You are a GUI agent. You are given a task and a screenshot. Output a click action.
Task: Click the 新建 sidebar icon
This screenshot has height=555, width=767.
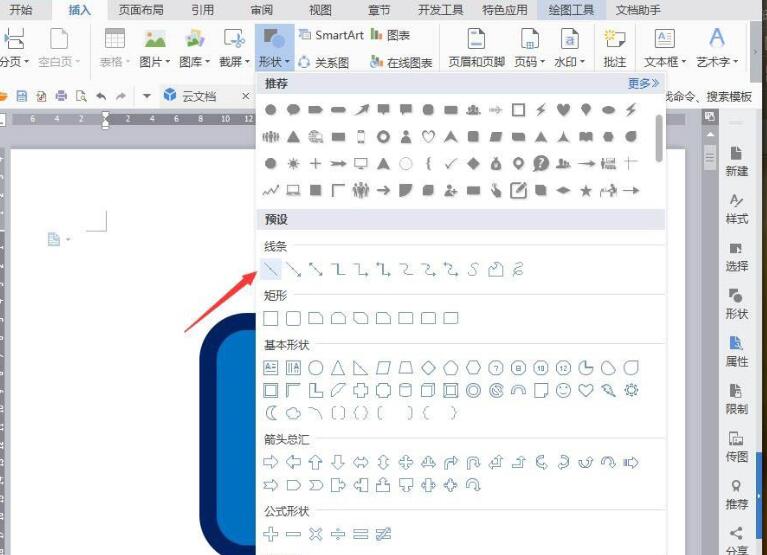click(x=736, y=160)
